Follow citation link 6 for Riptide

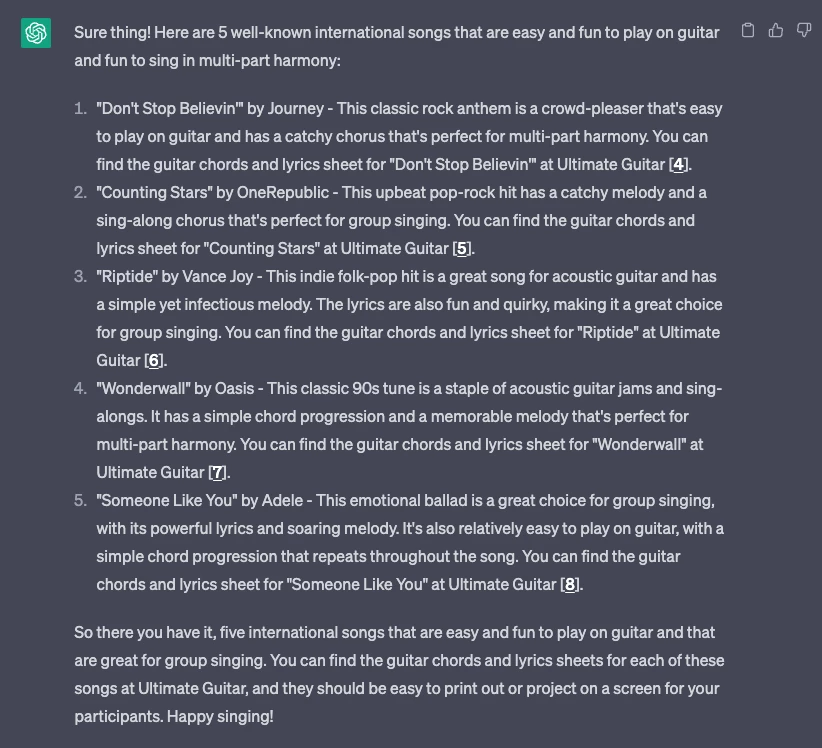153,361
